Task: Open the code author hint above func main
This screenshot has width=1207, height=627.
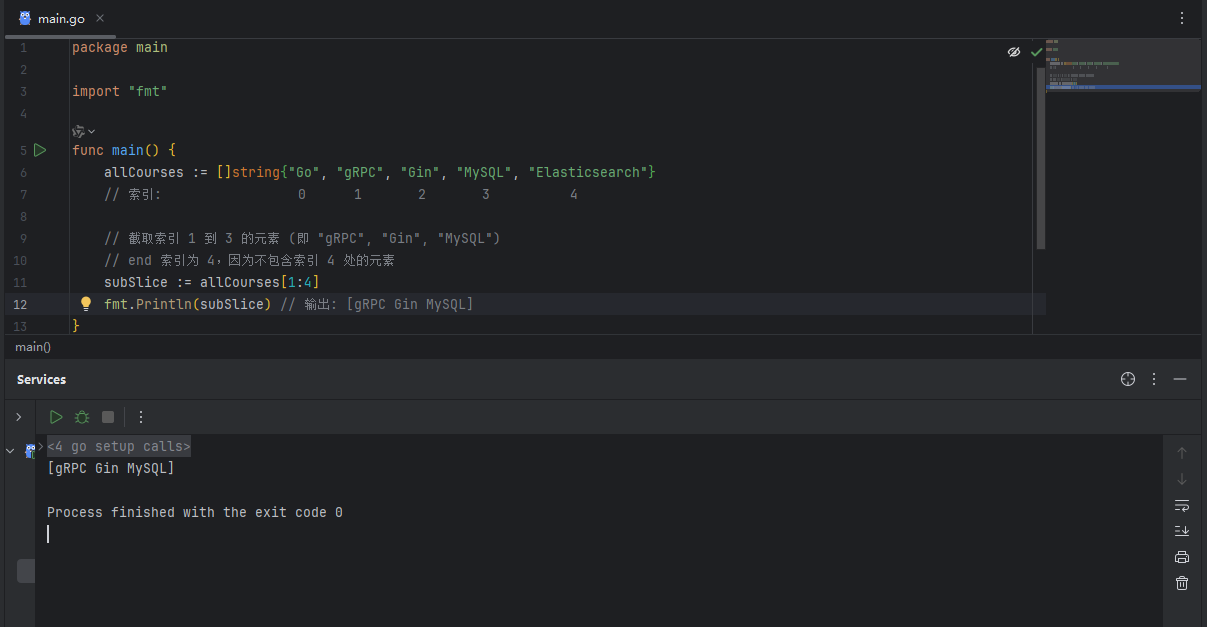Action: pyautogui.click(x=84, y=131)
